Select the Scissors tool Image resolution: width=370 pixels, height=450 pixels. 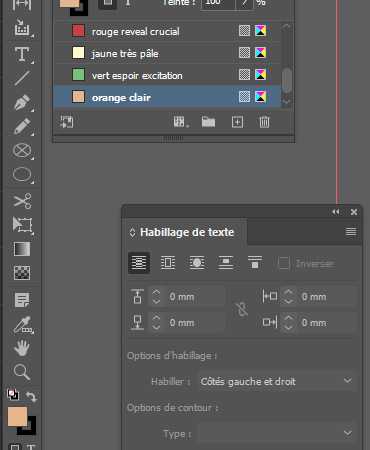coord(22,201)
